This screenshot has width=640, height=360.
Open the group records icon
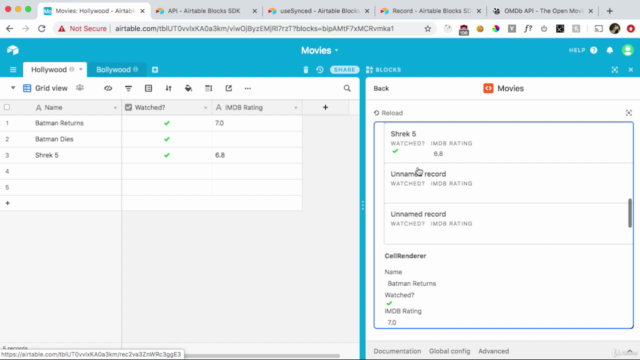pyautogui.click(x=149, y=88)
